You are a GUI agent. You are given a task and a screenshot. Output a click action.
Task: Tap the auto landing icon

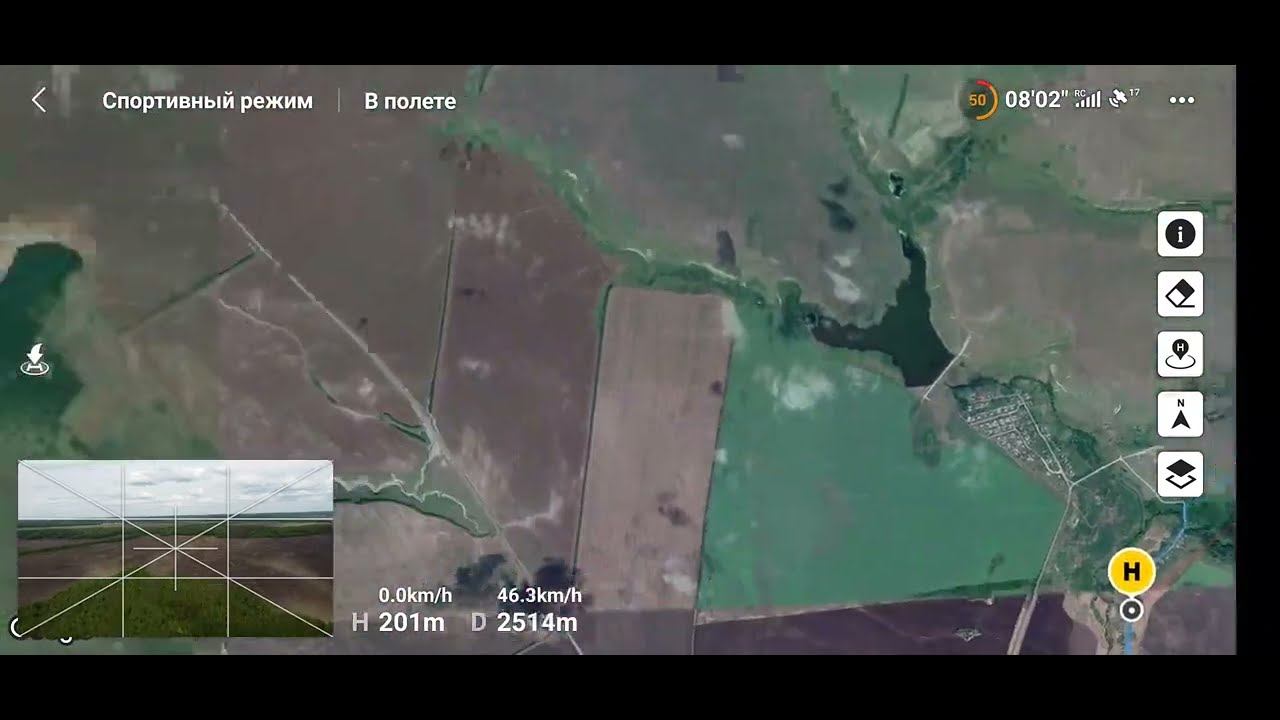click(x=35, y=361)
